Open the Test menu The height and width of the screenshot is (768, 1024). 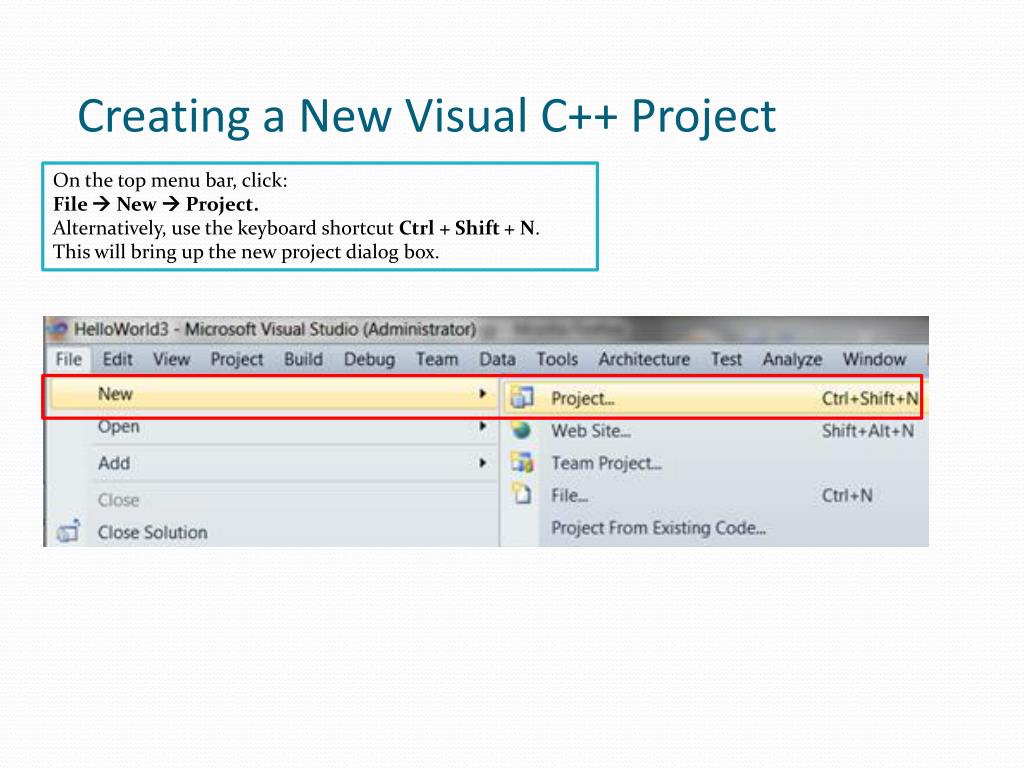pyautogui.click(x=726, y=359)
